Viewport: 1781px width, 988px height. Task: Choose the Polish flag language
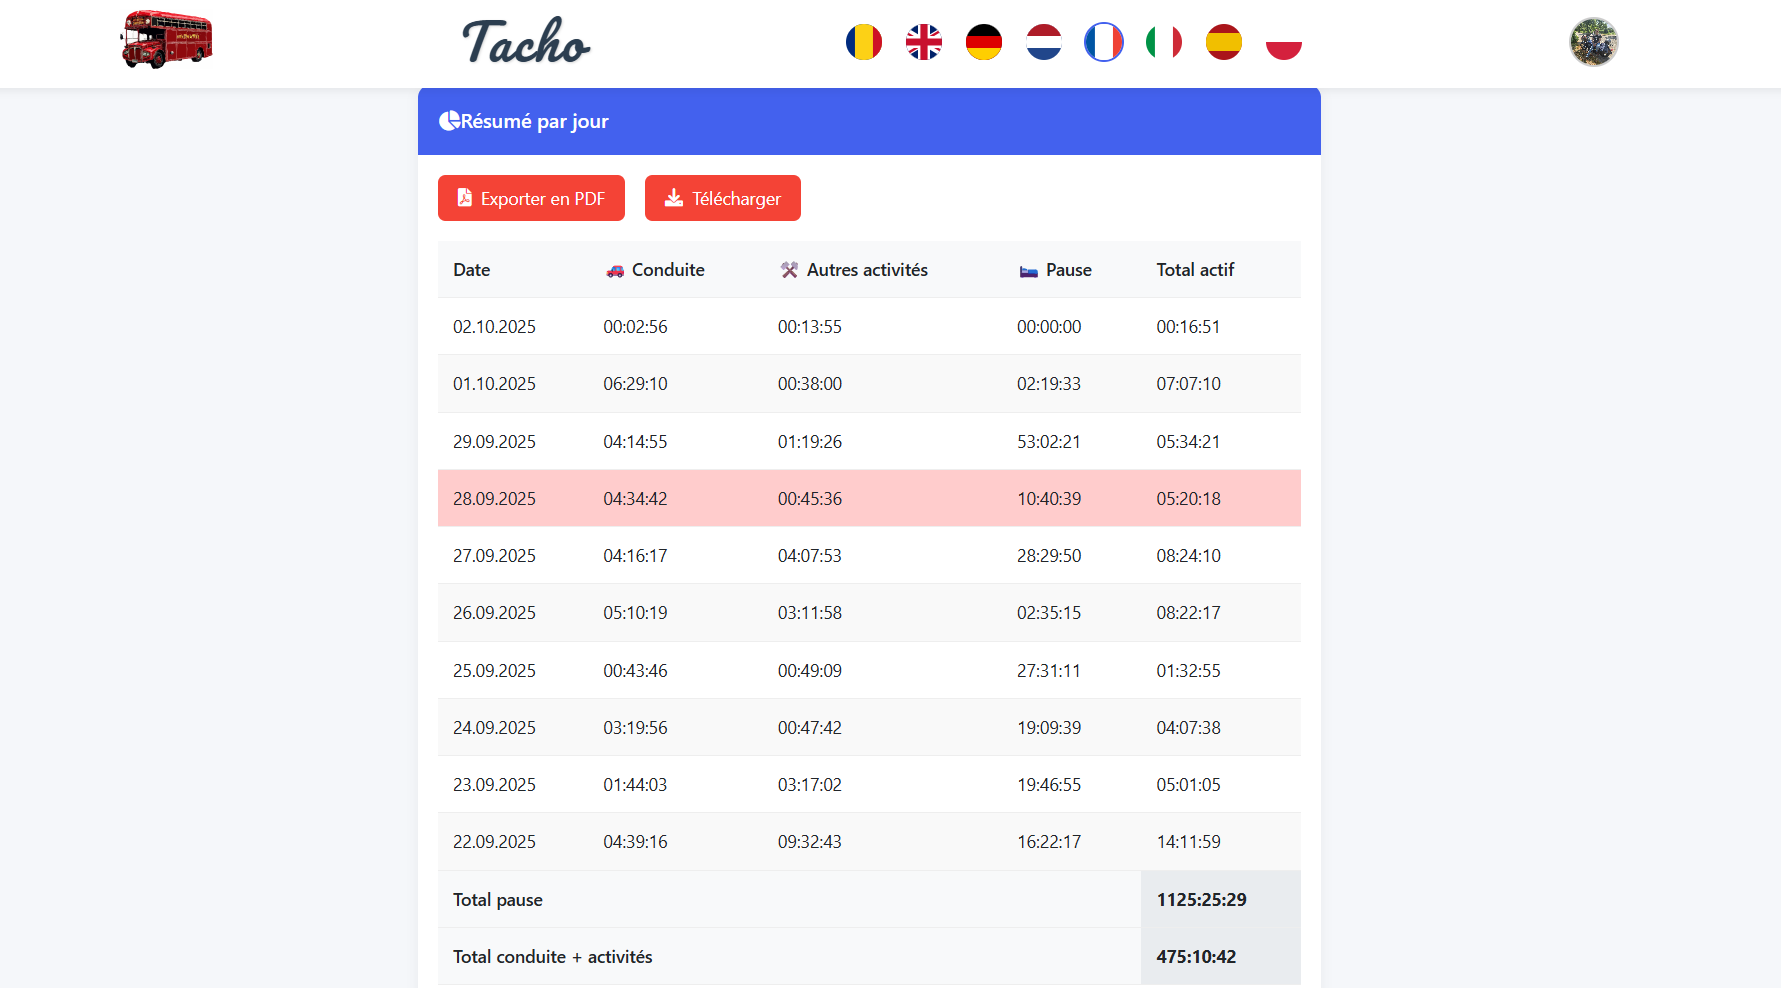click(1283, 42)
